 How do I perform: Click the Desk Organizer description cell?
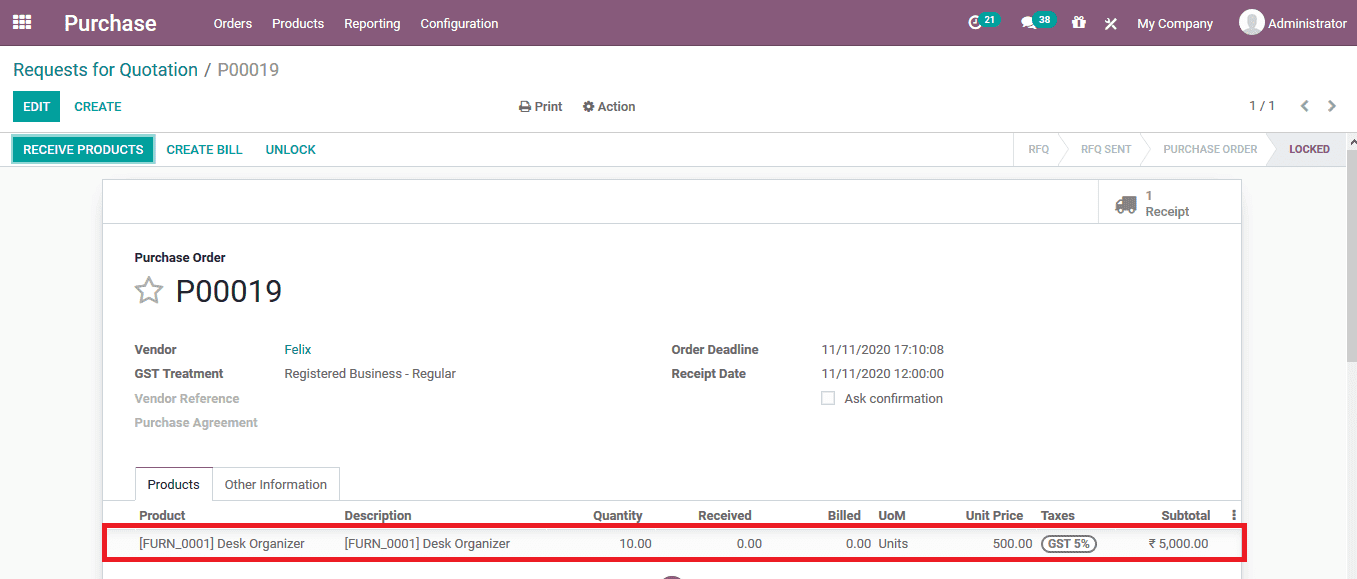tap(427, 544)
